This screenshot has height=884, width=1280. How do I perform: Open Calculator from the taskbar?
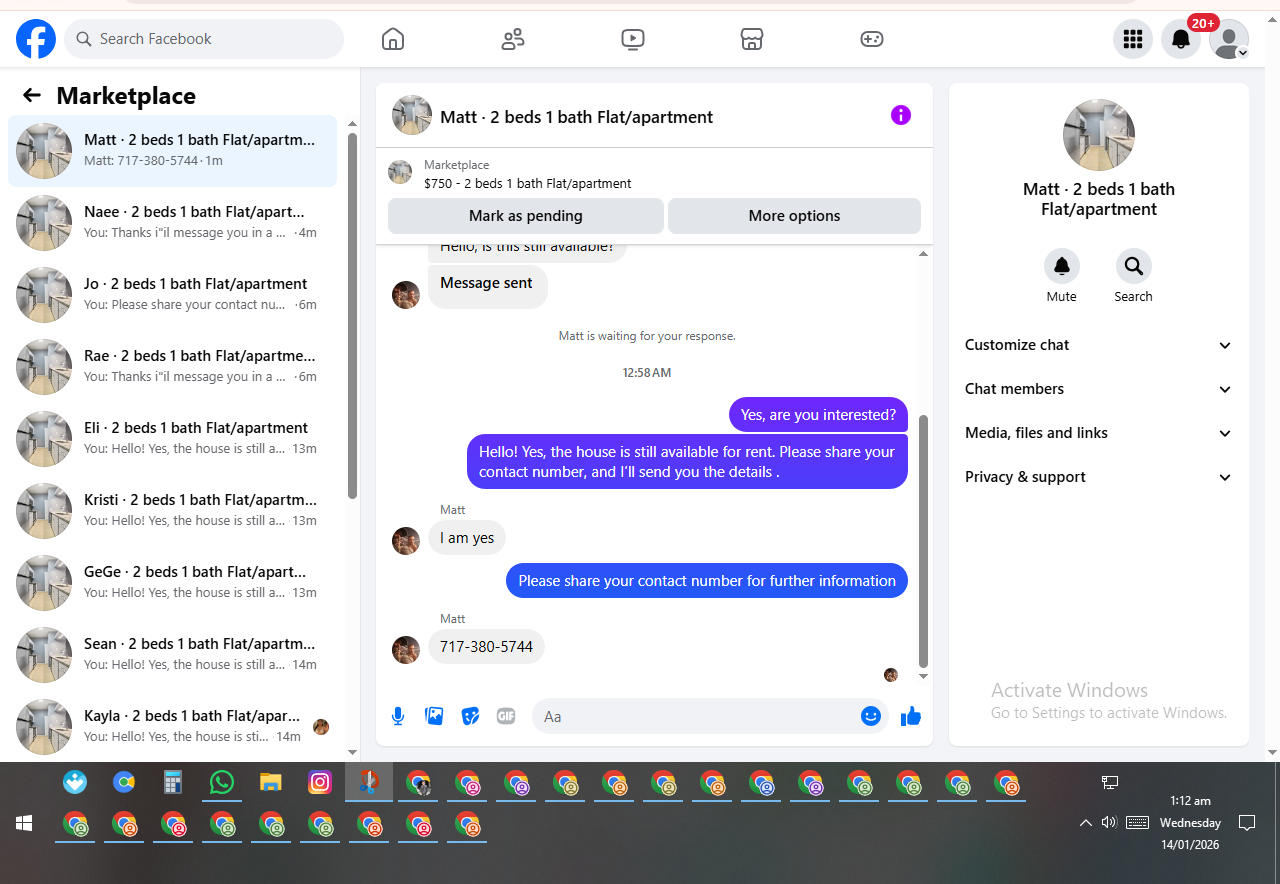173,782
